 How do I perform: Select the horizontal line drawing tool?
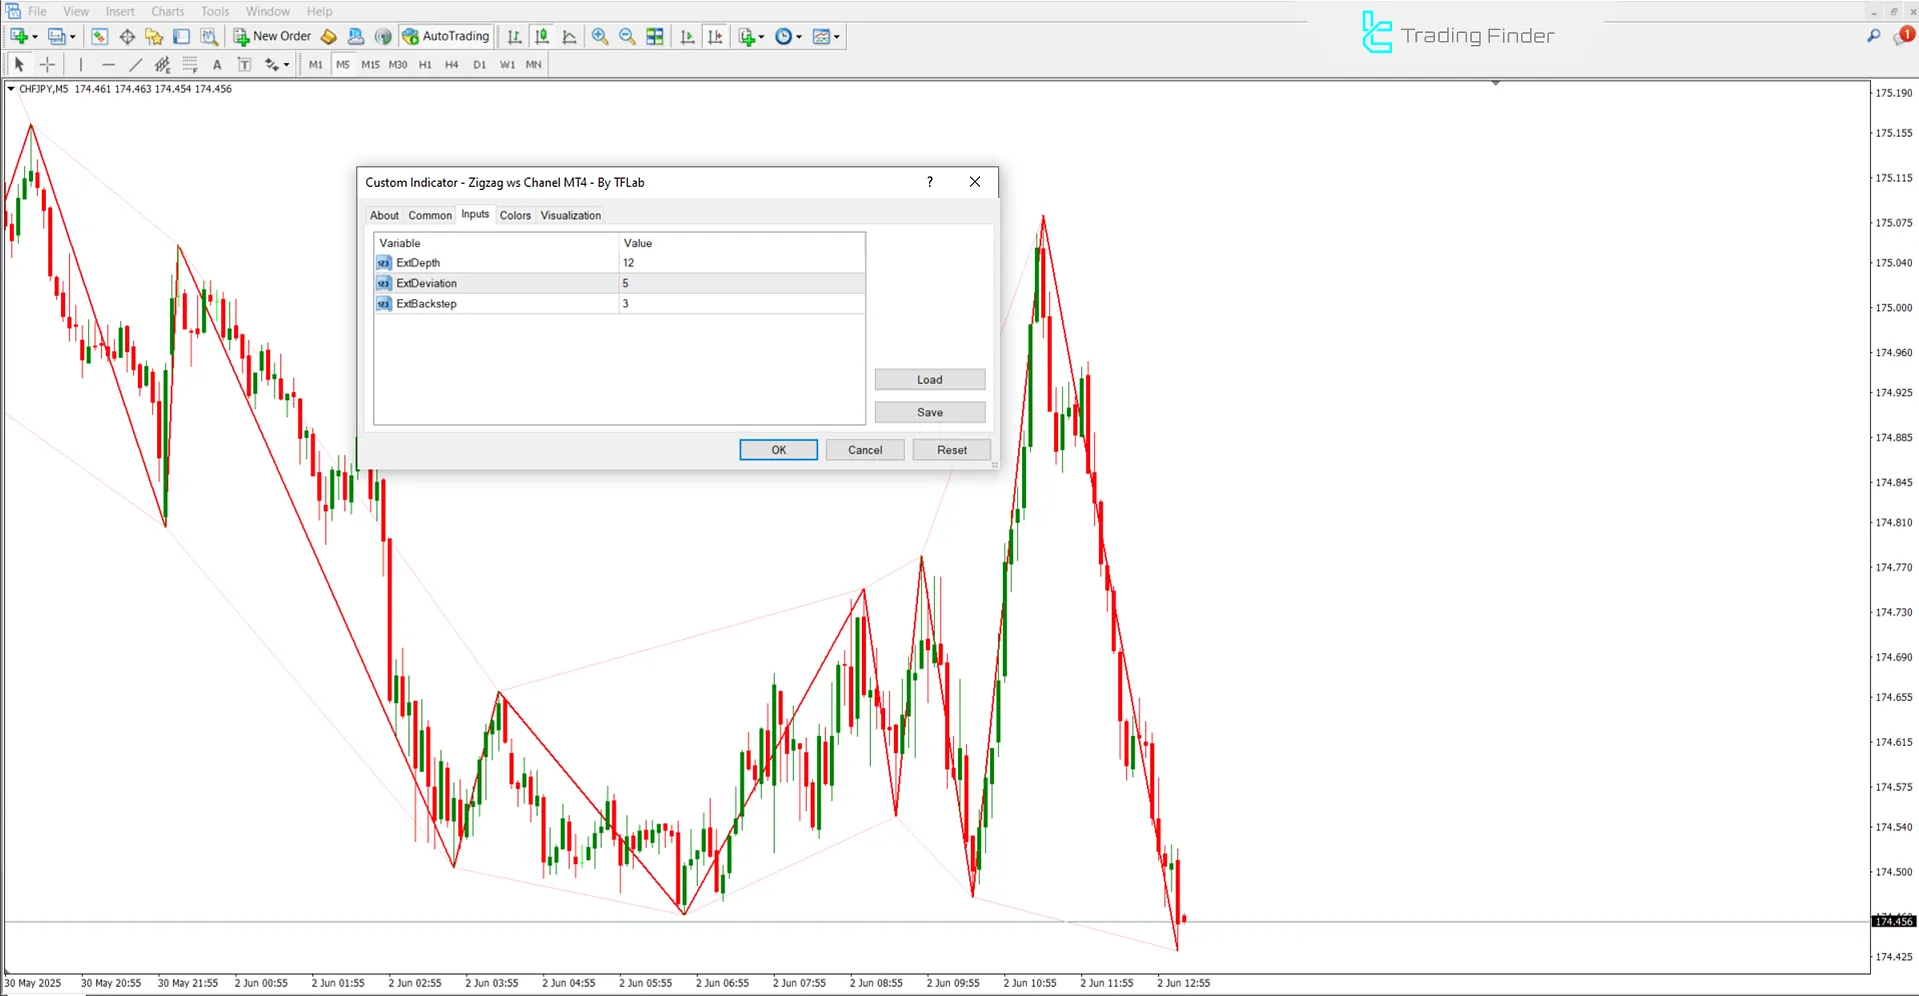pyautogui.click(x=108, y=64)
